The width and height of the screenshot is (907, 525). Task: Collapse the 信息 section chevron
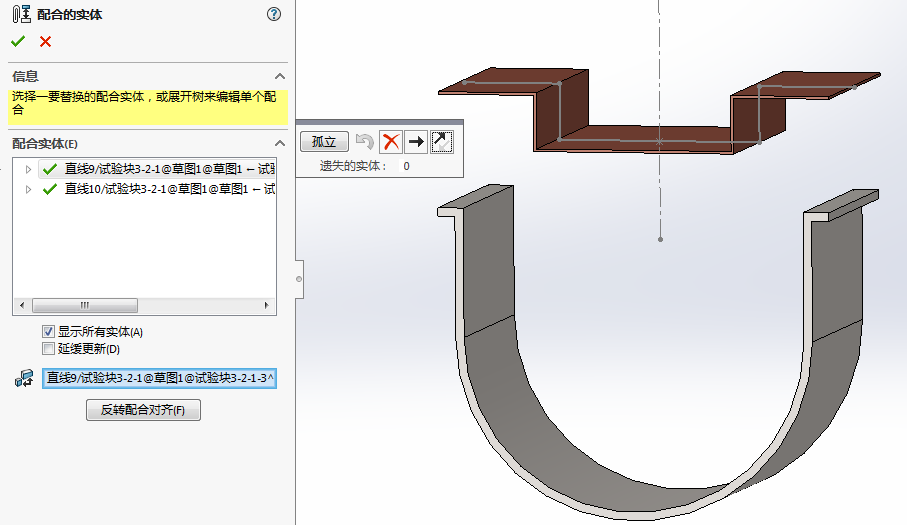coord(280,77)
